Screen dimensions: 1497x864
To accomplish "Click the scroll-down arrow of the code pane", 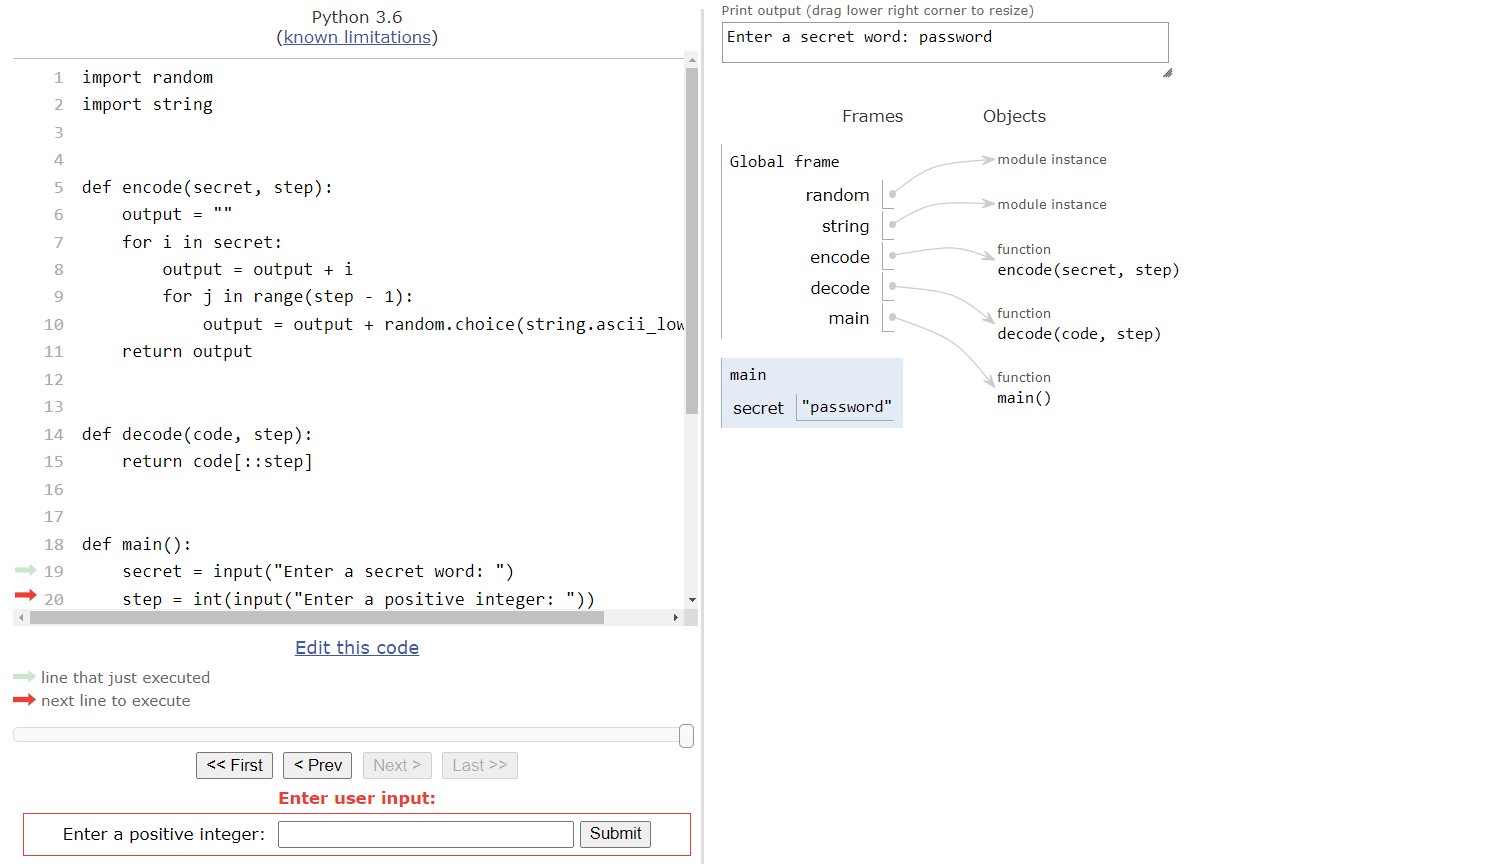I will (692, 600).
